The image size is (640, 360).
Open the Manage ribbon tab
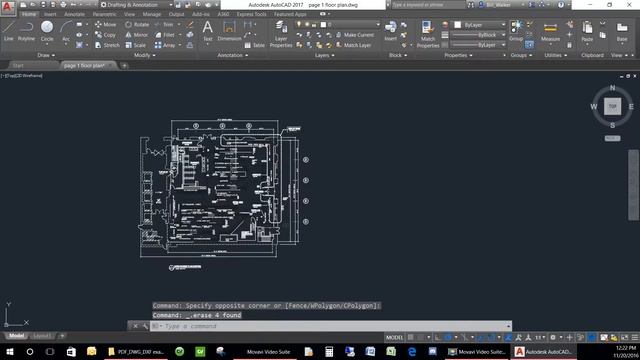point(151,14)
